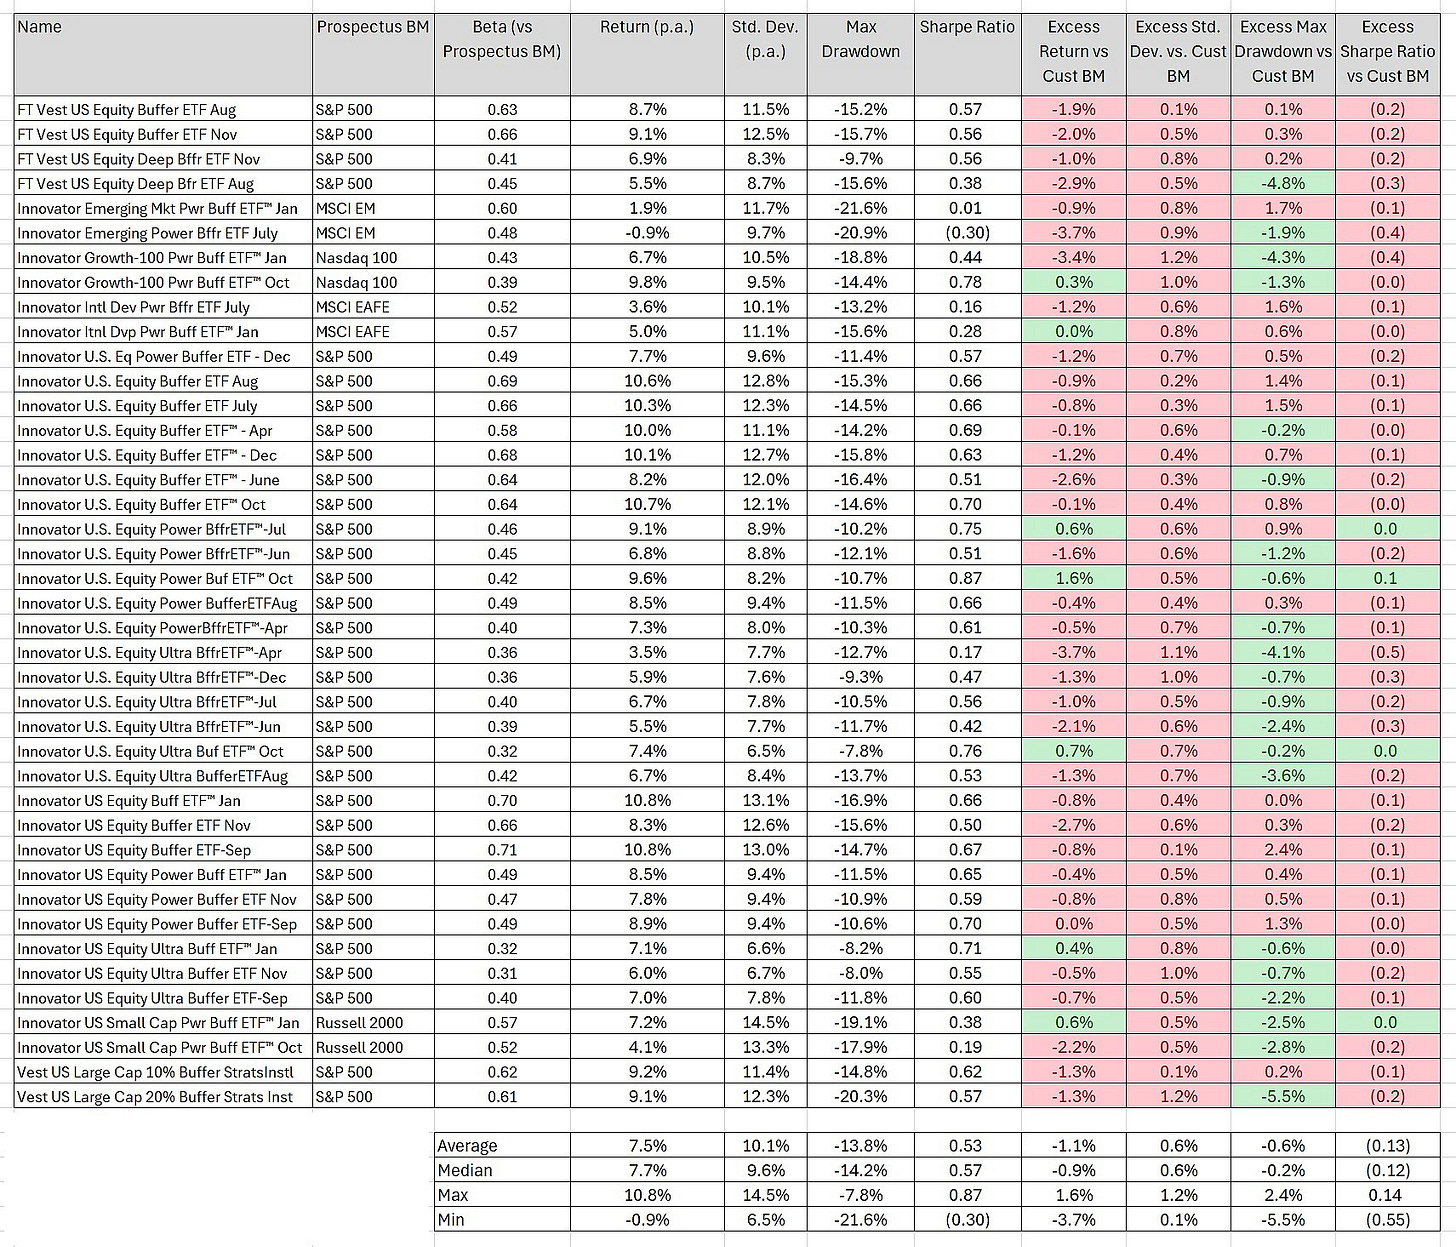
Task: Click 'Innovator U.S. Eq Power Buffer ETF - Dec'
Action: 163,356
